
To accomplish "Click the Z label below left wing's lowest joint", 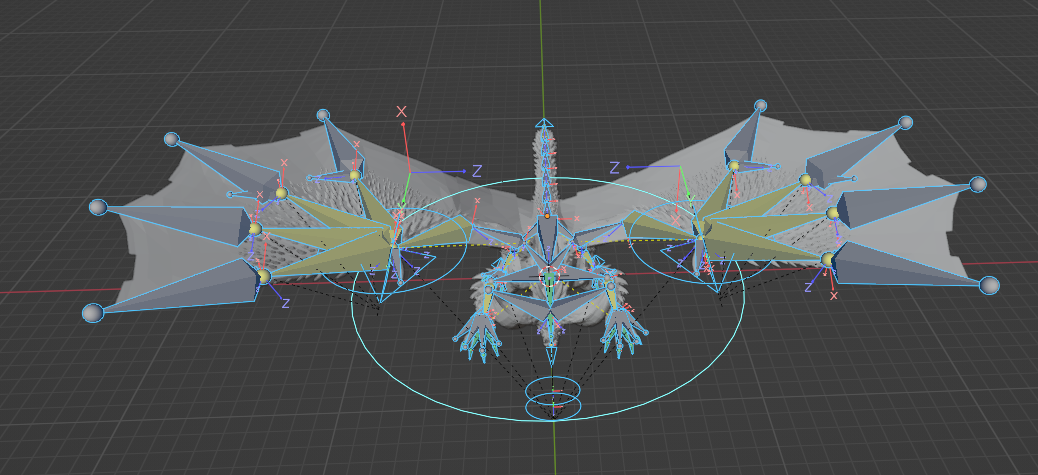I will click(286, 302).
